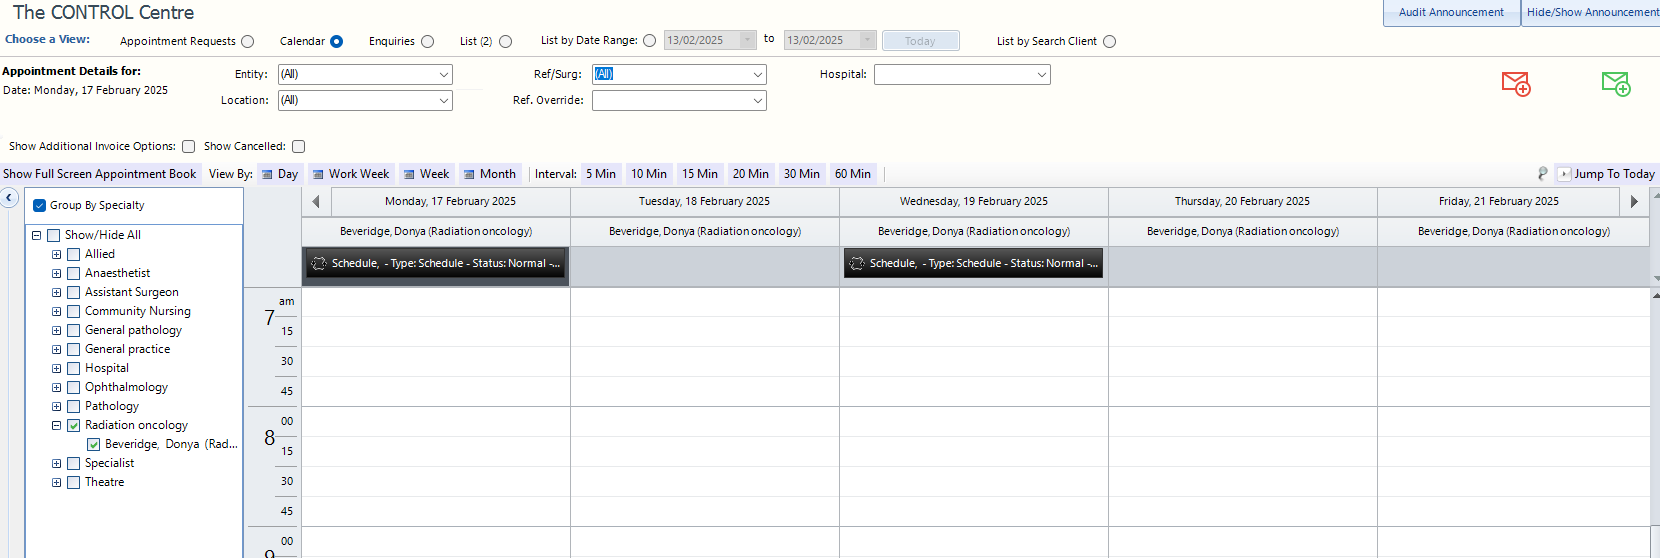Open the Ref/Surg dropdown
This screenshot has height=558, width=1660.
[x=758, y=75]
